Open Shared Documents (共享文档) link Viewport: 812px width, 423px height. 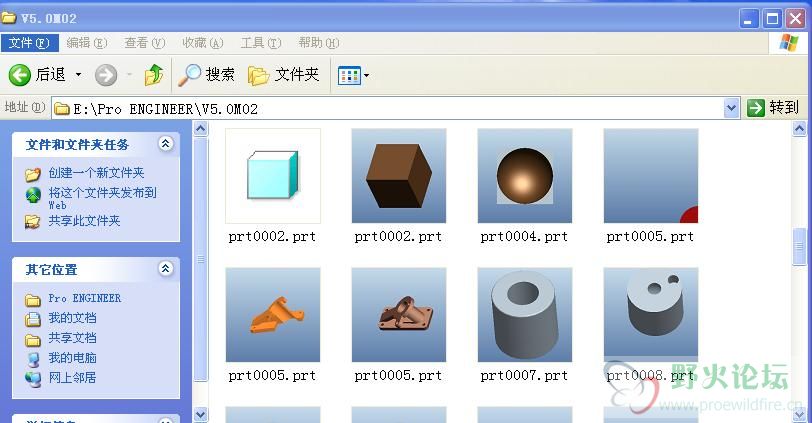pos(72,338)
